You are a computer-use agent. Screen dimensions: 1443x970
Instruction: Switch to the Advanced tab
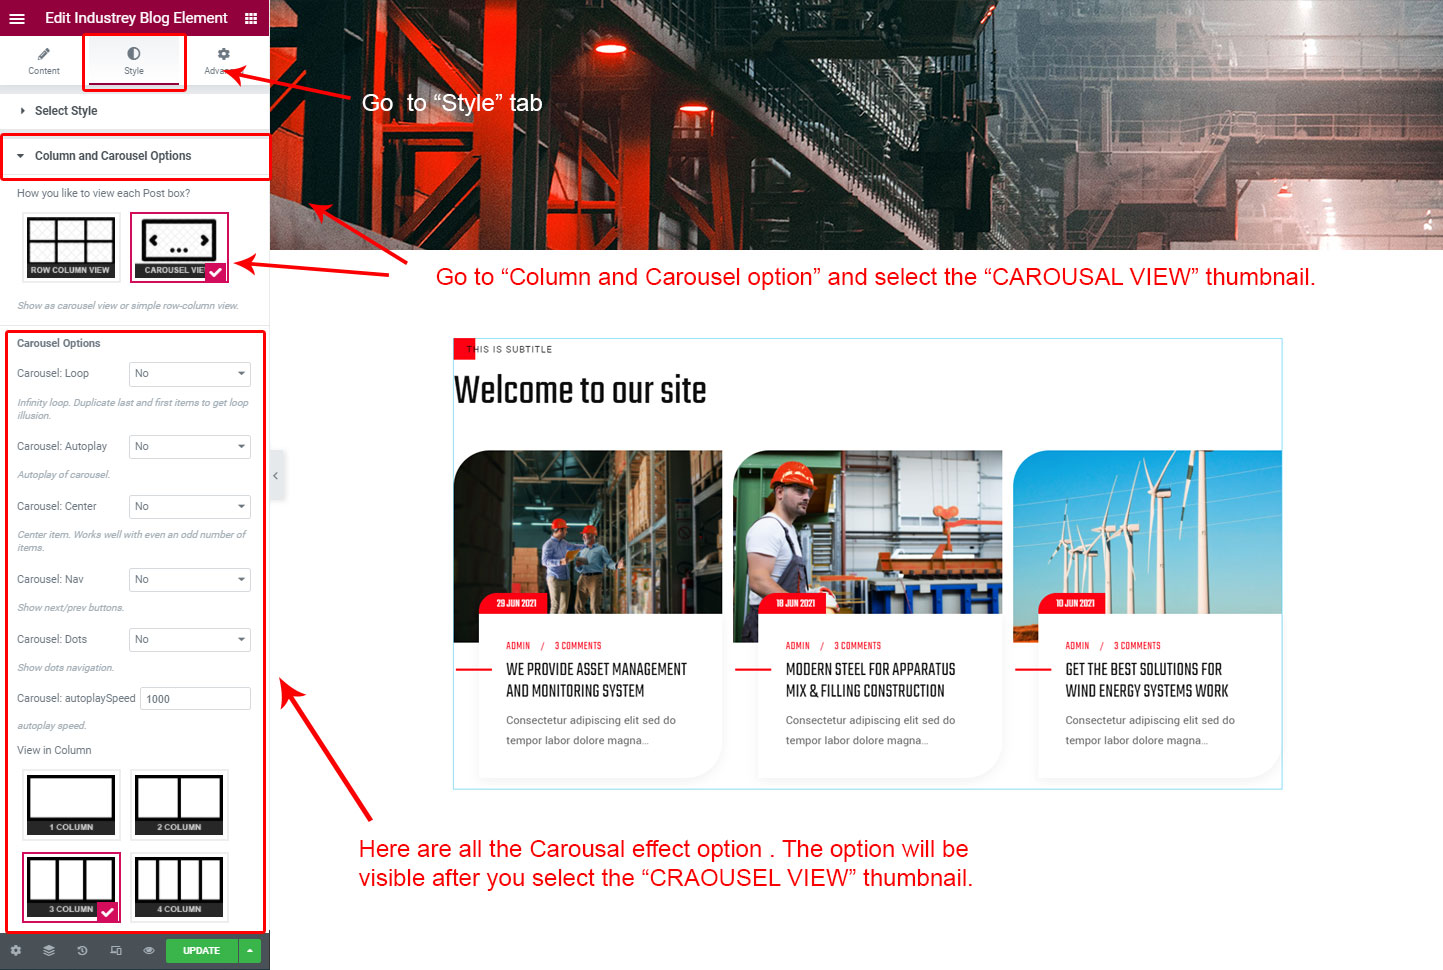pos(222,61)
